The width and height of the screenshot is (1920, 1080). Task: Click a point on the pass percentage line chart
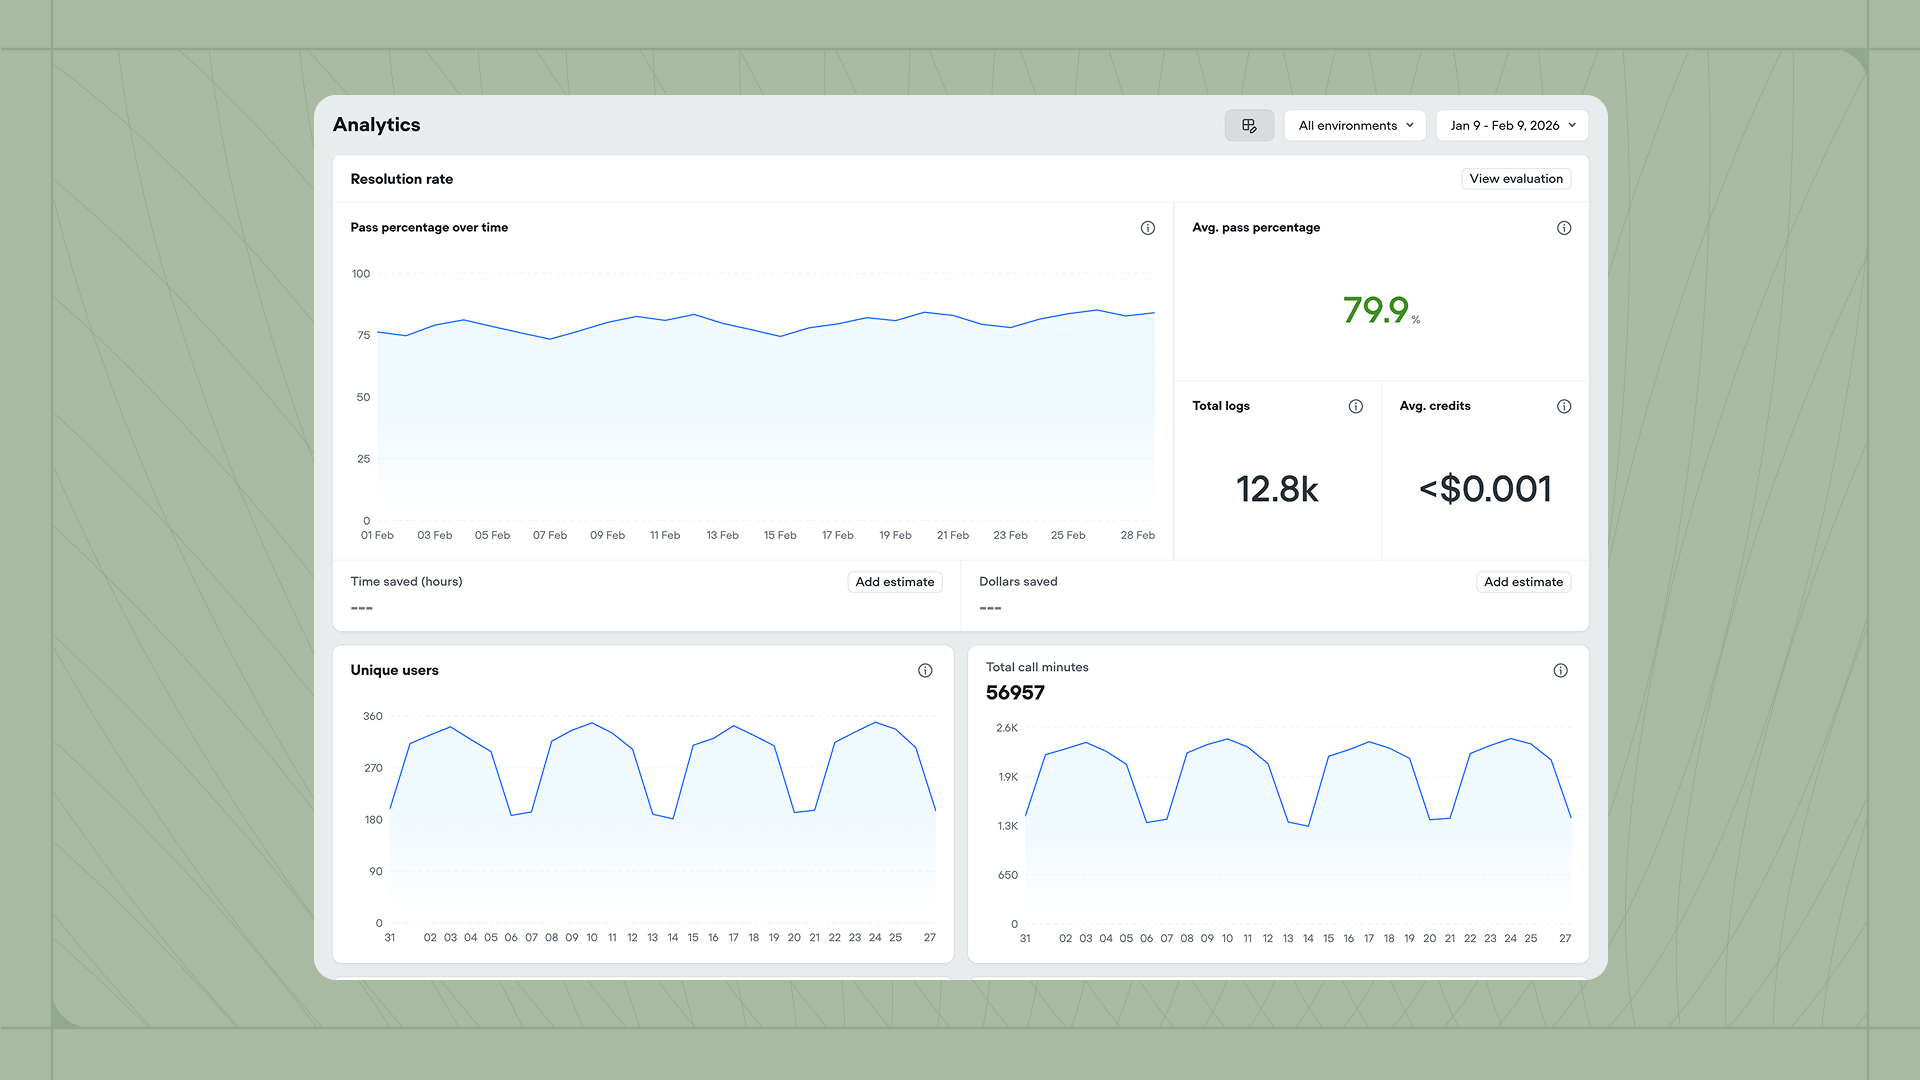tap(760, 320)
